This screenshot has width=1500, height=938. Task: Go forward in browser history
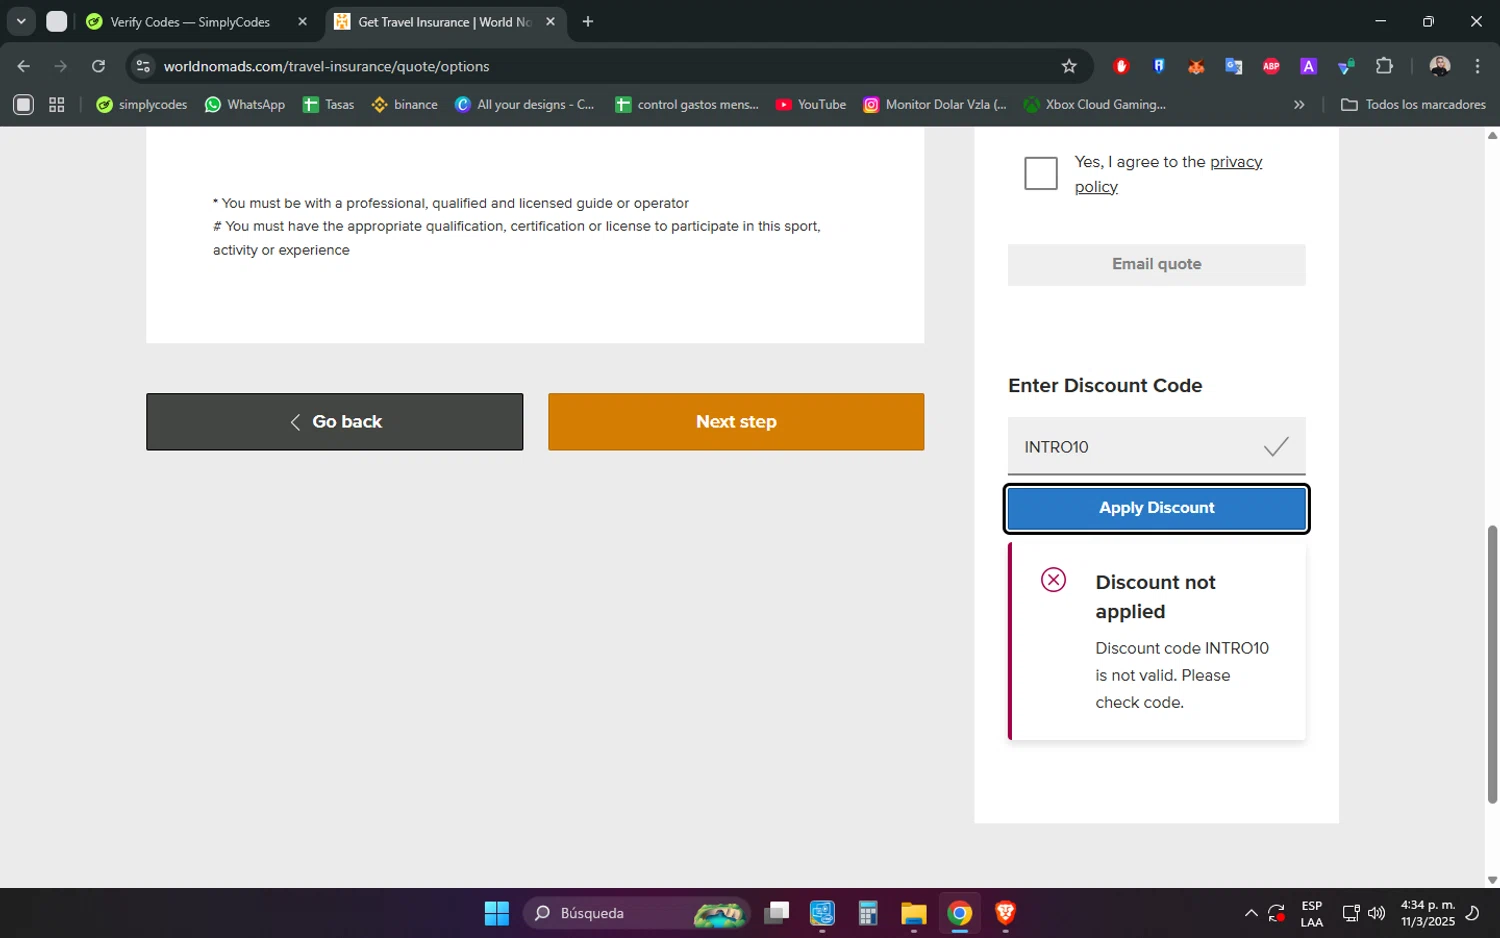61,66
